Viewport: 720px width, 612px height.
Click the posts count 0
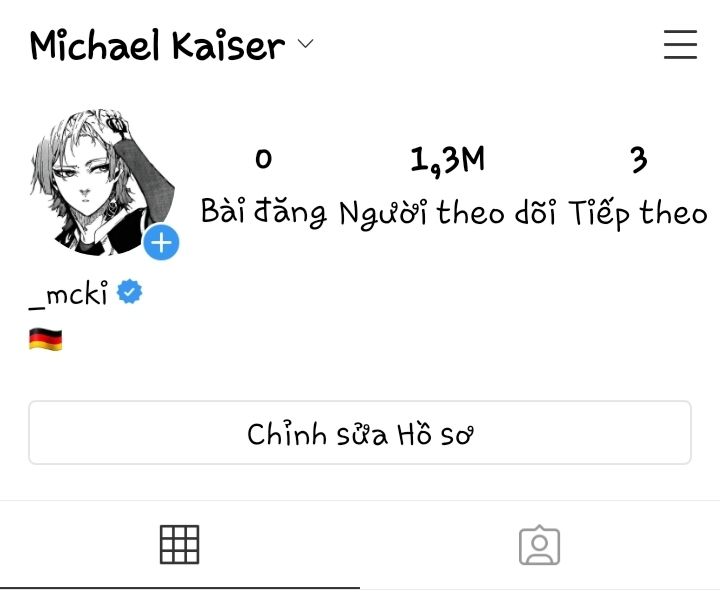click(x=264, y=159)
